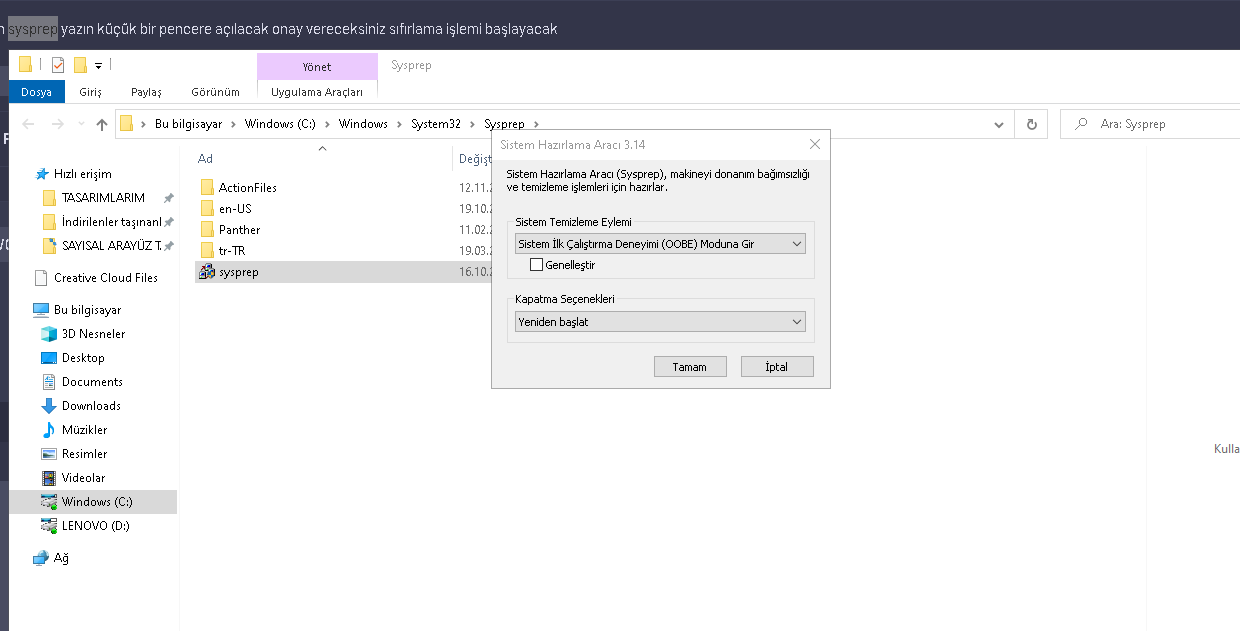This screenshot has width=1240, height=631.
Task: Expand the chevron after Sysprep in breadcrumb
Action: coord(536,124)
